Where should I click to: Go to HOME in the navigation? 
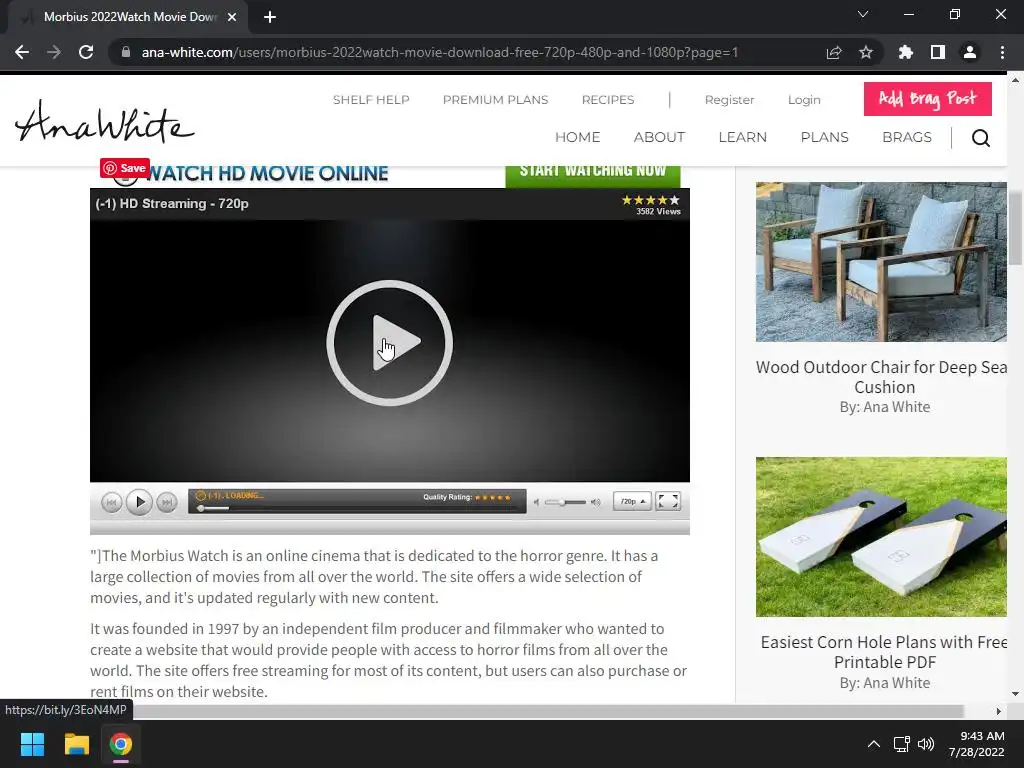[577, 137]
